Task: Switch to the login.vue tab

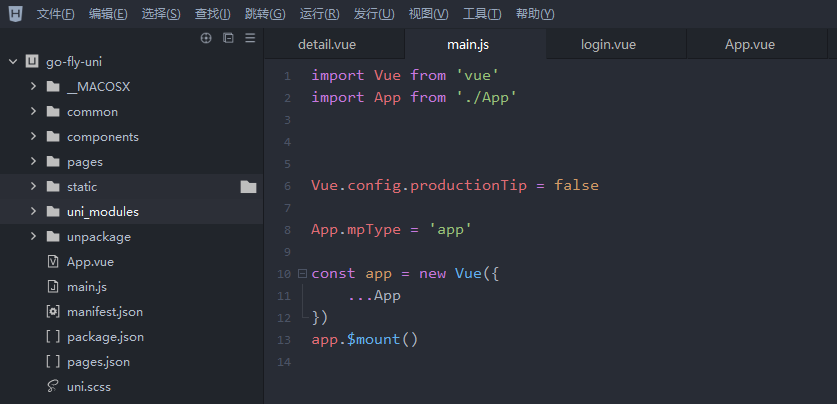Action: coord(608,45)
